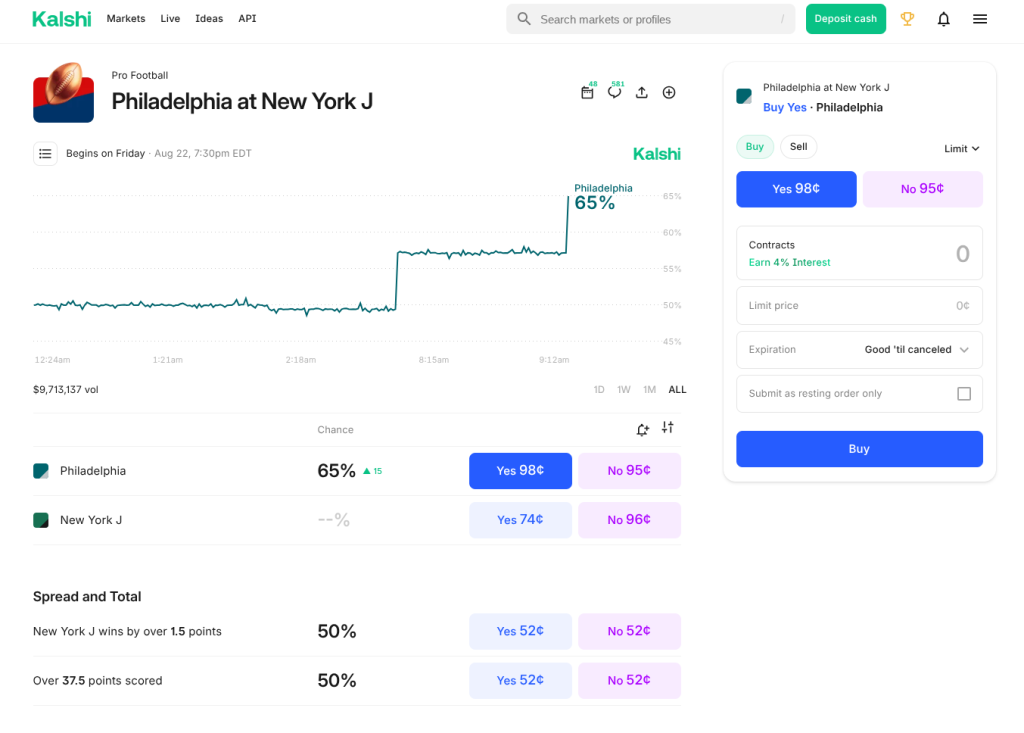Click New York J No 96¢ button
Screen dimensions: 1024x733
click(x=630, y=520)
